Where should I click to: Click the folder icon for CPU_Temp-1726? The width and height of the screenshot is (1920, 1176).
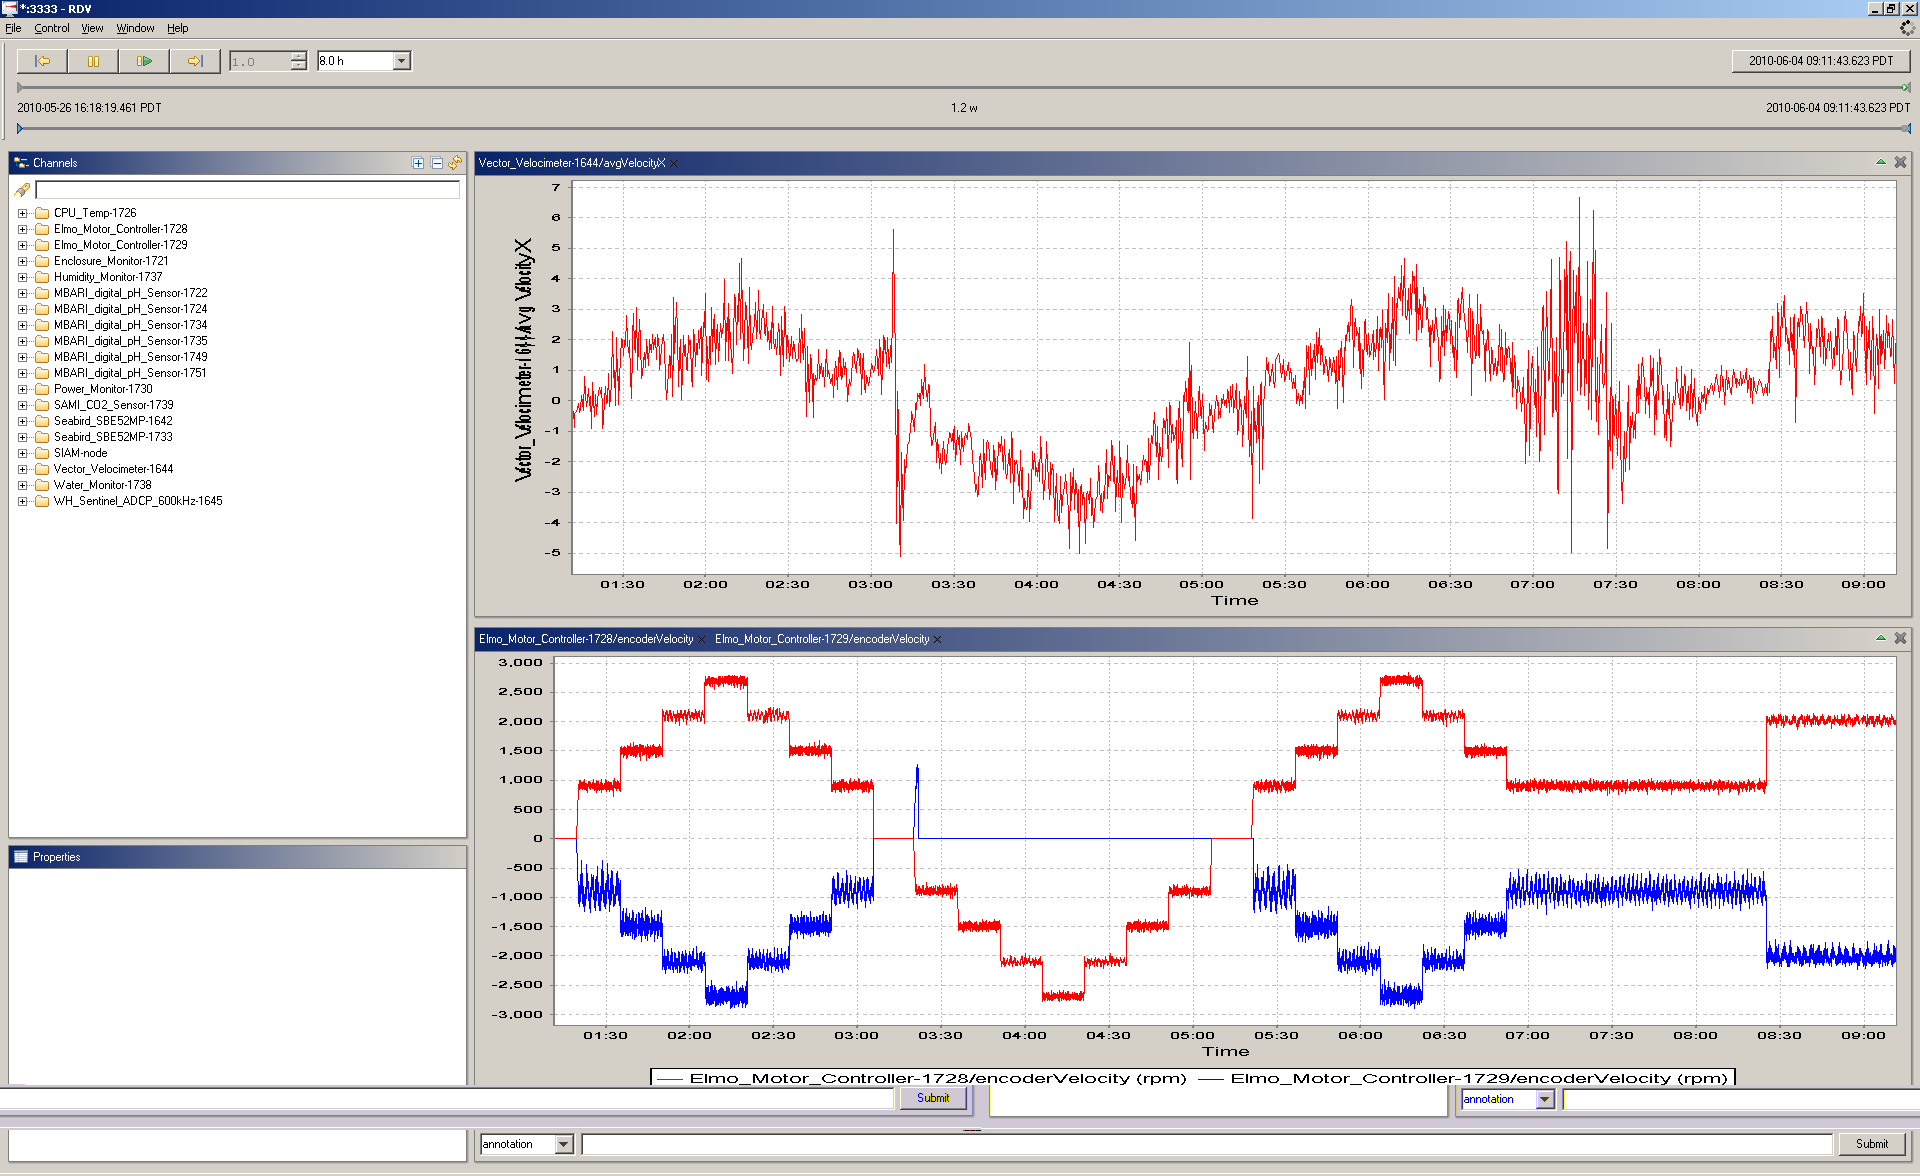pos(42,213)
